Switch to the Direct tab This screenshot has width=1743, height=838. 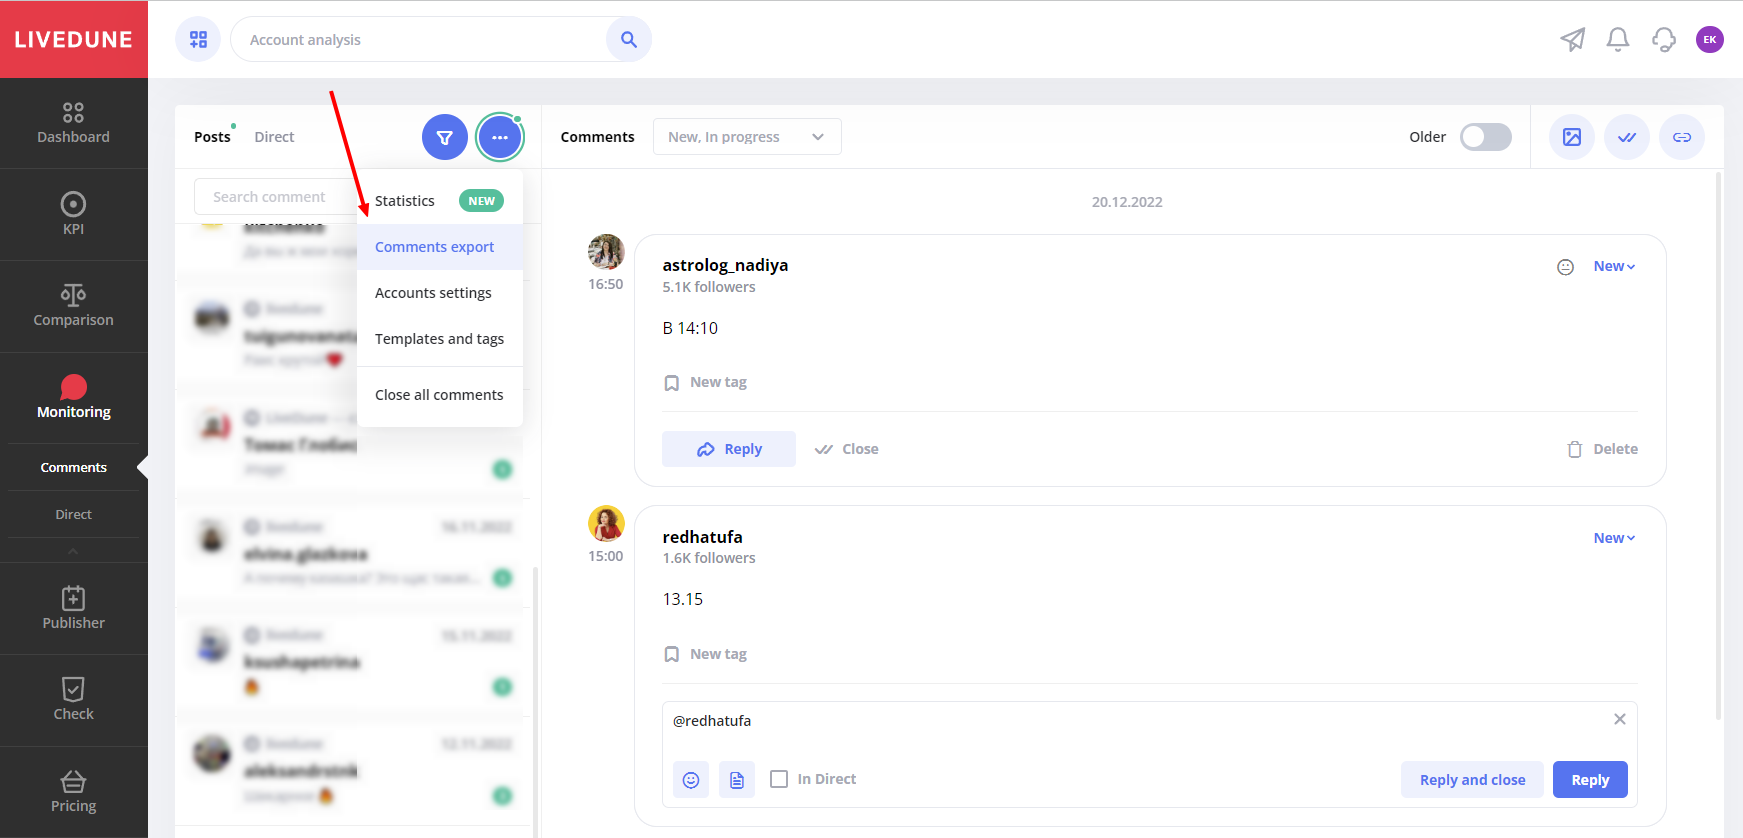pyautogui.click(x=274, y=137)
